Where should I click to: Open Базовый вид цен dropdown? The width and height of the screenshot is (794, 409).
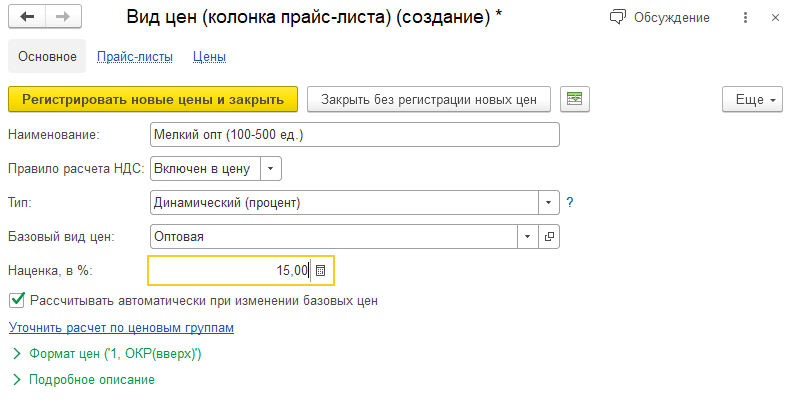pos(527,237)
